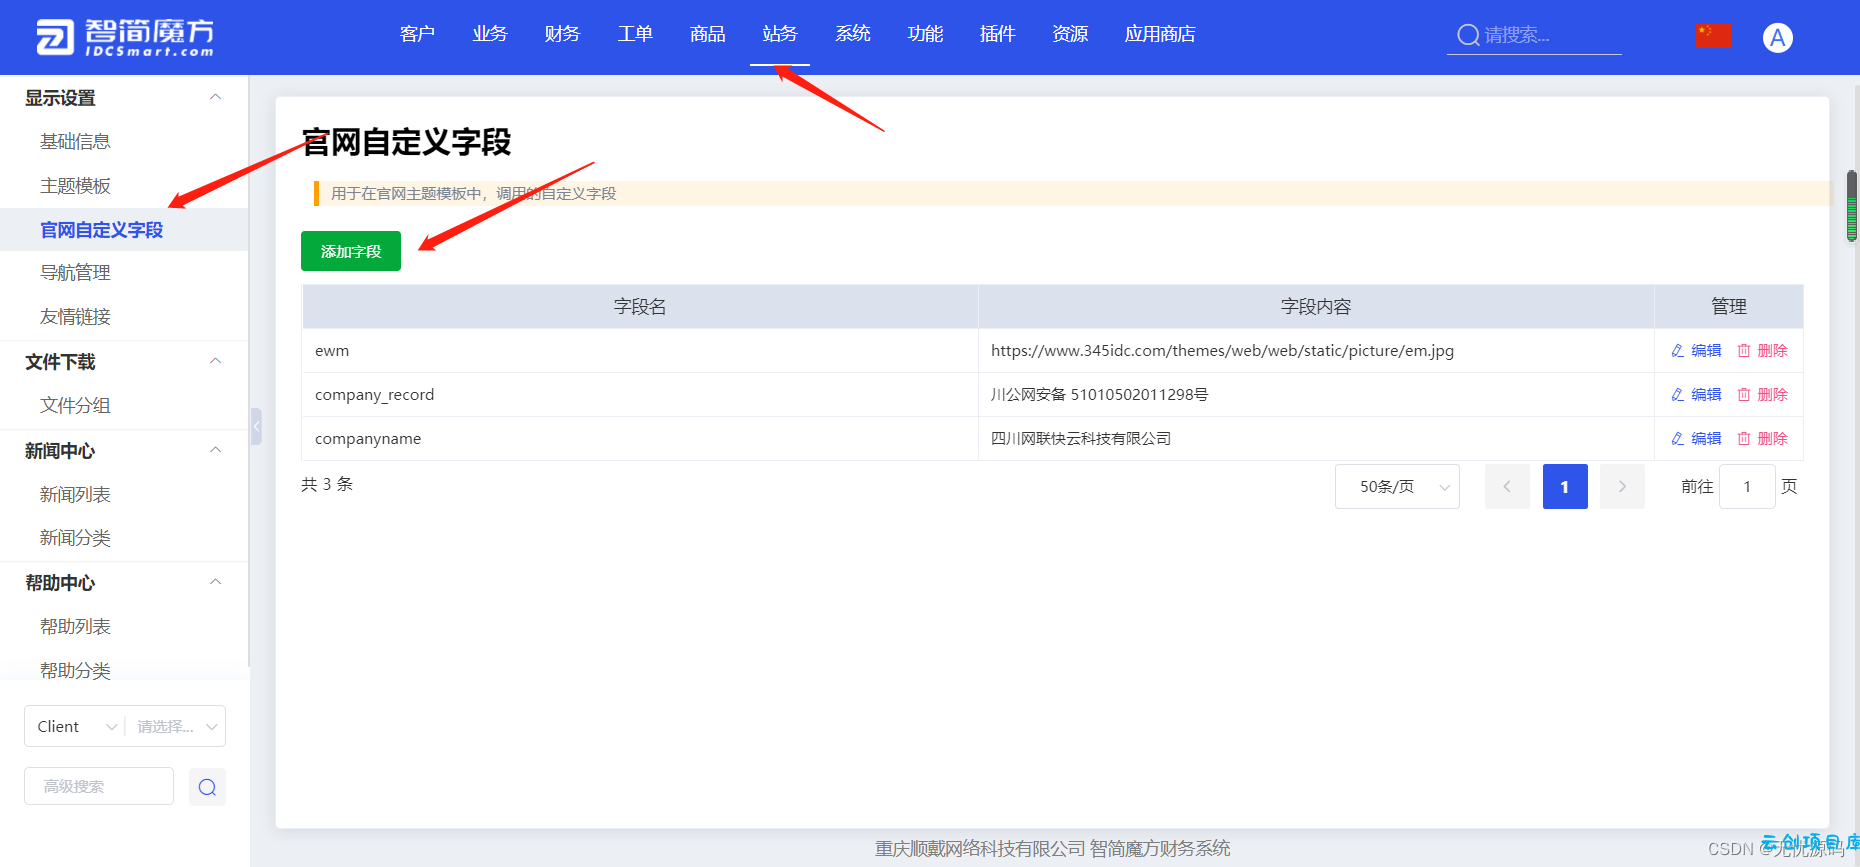Click the 共 3 条 total count
Image resolution: width=1860 pixels, height=867 pixels.
tap(327, 484)
